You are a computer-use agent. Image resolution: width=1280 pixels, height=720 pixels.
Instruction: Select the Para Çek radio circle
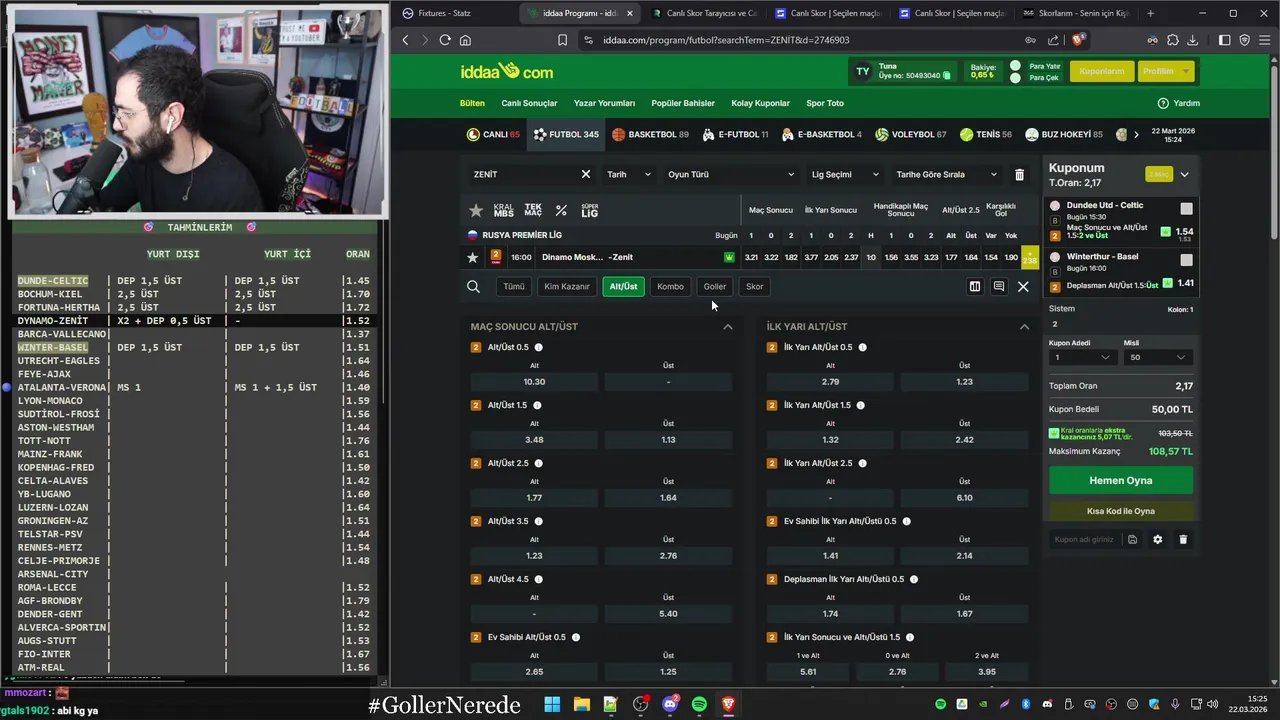[x=1015, y=78]
